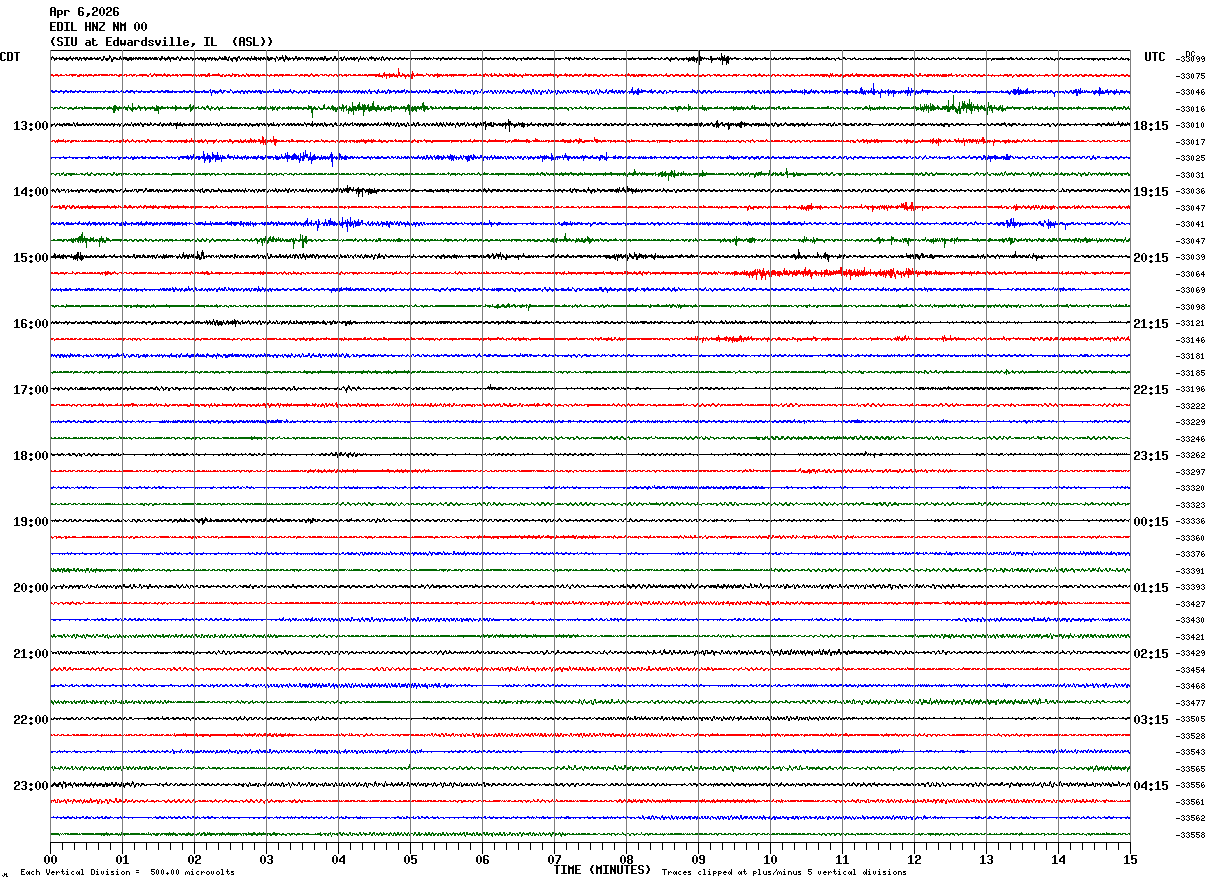1210x886 pixels.
Task: Click the DC offset value "-33468"
Action: tap(1191, 686)
